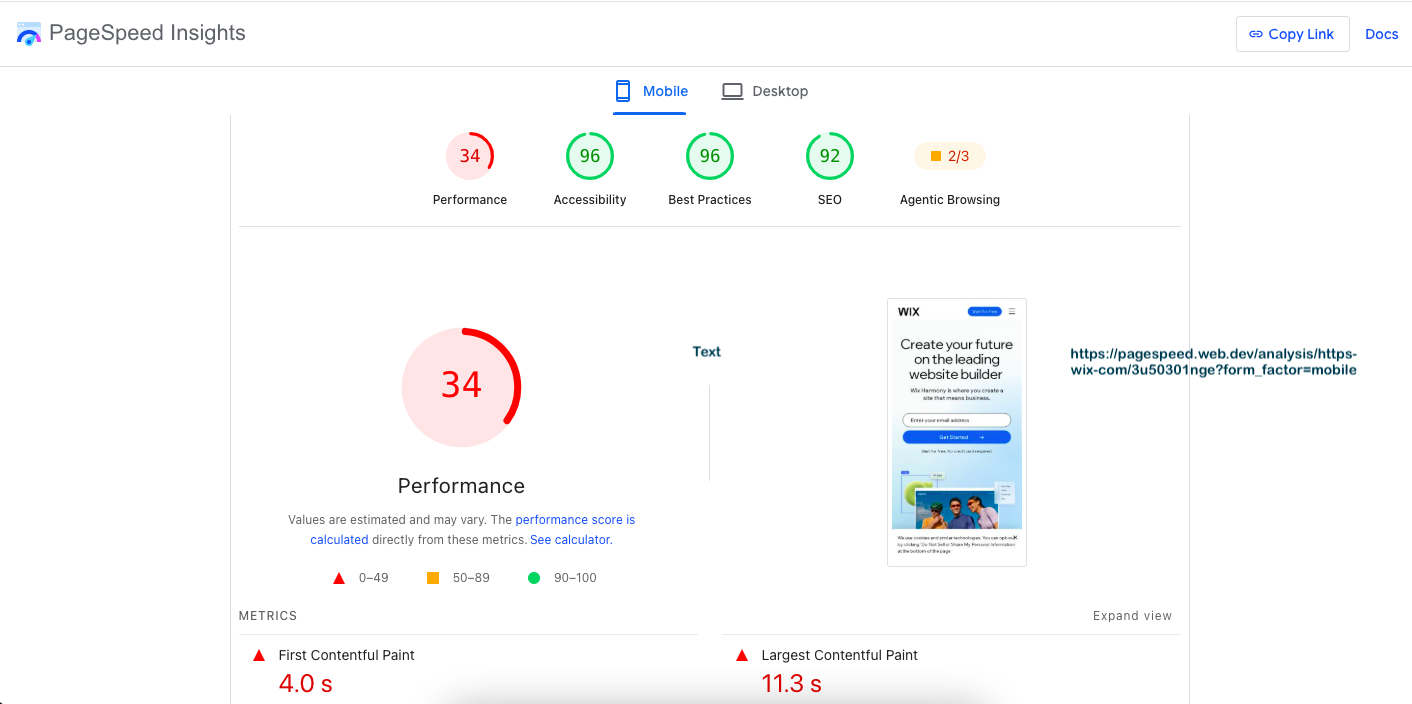Follow the "See calculator" link

coord(569,540)
